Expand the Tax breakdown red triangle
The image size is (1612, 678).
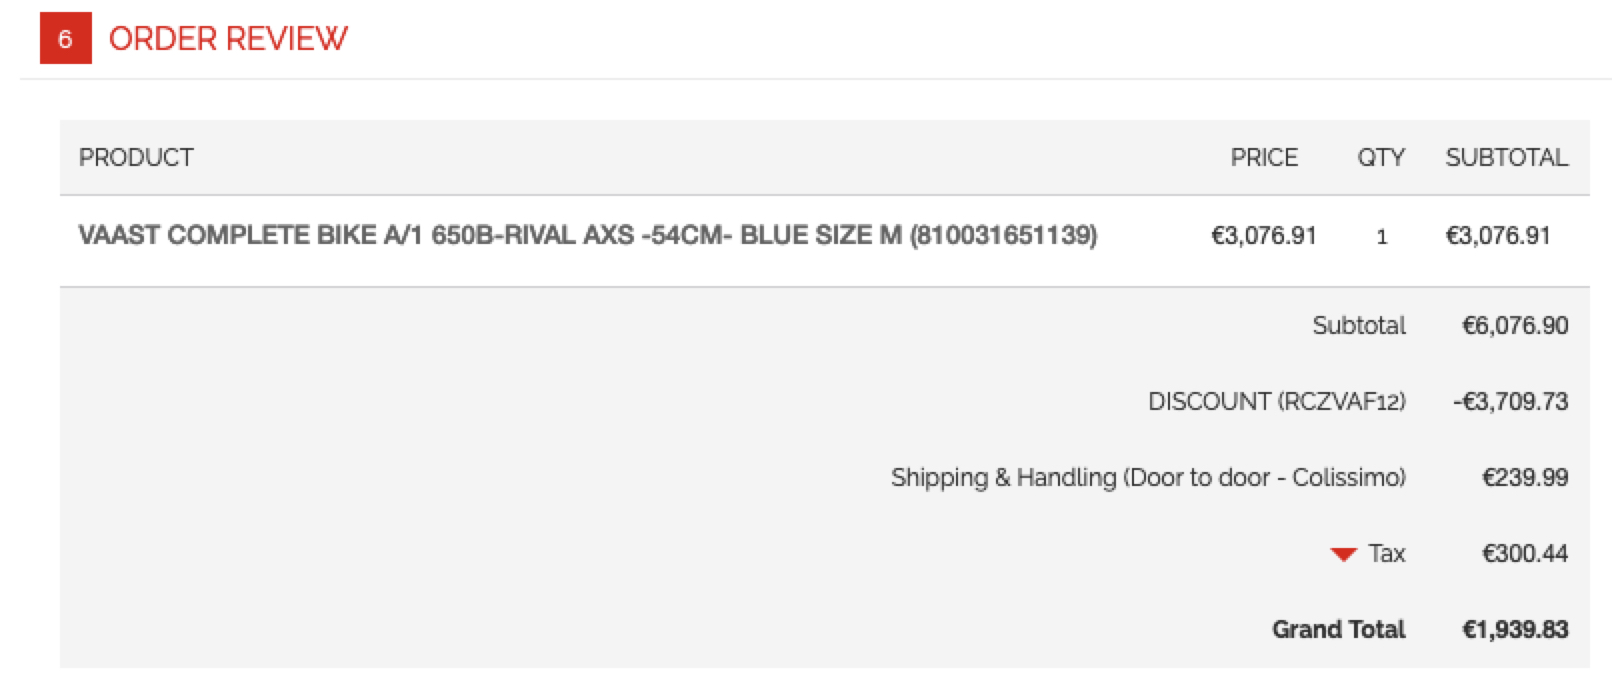tap(1343, 554)
